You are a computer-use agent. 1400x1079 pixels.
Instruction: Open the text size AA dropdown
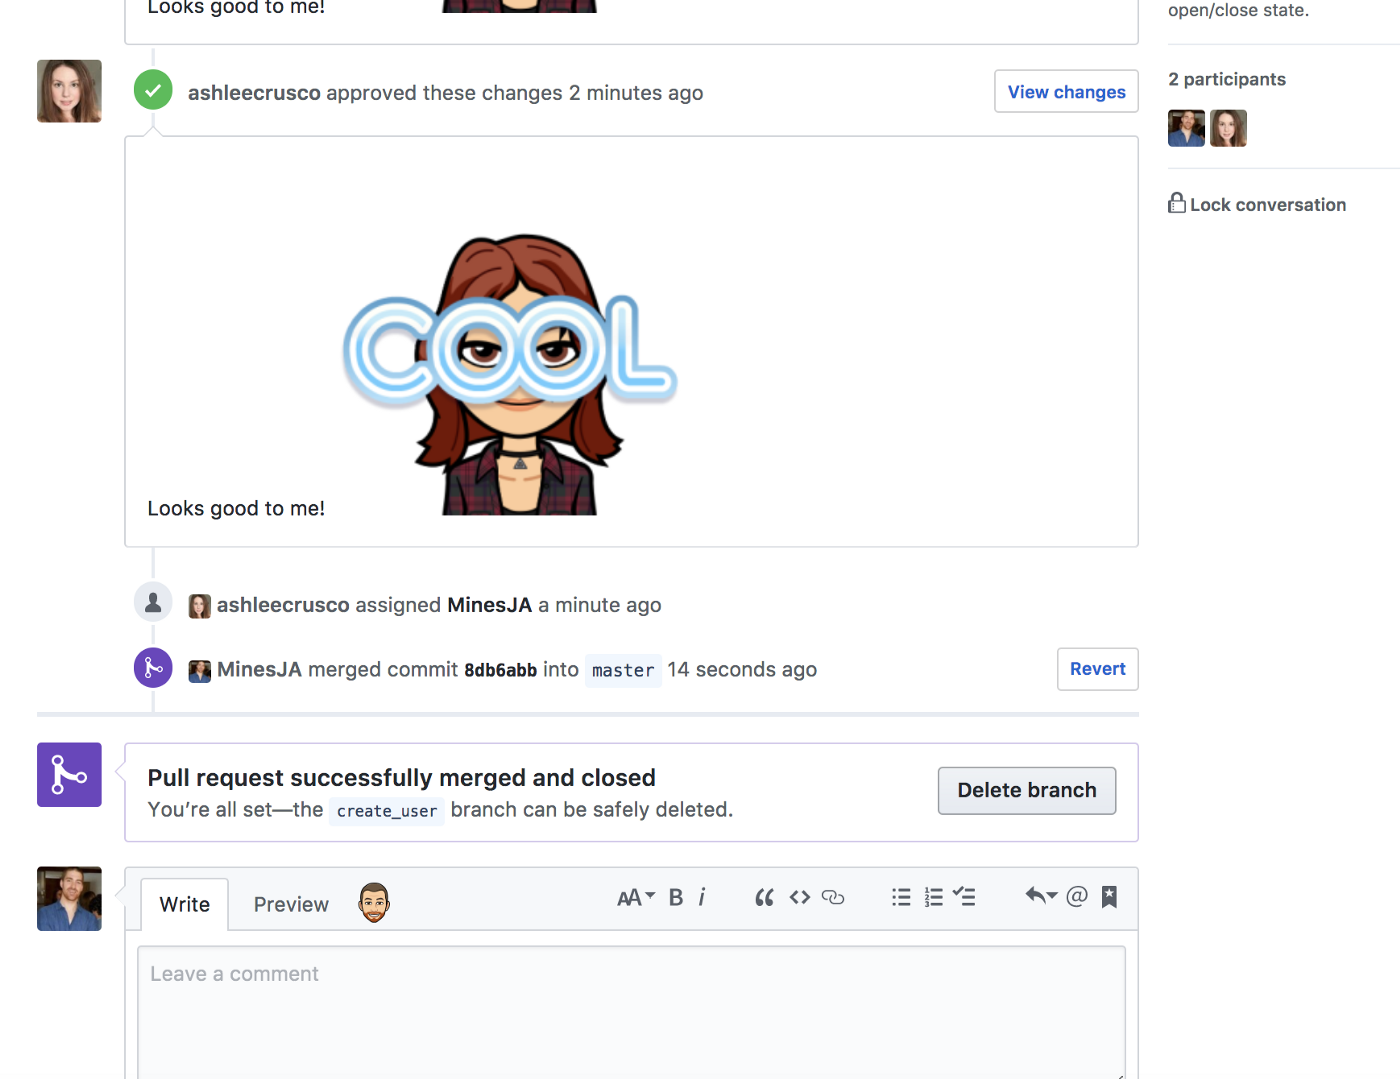[x=635, y=897]
